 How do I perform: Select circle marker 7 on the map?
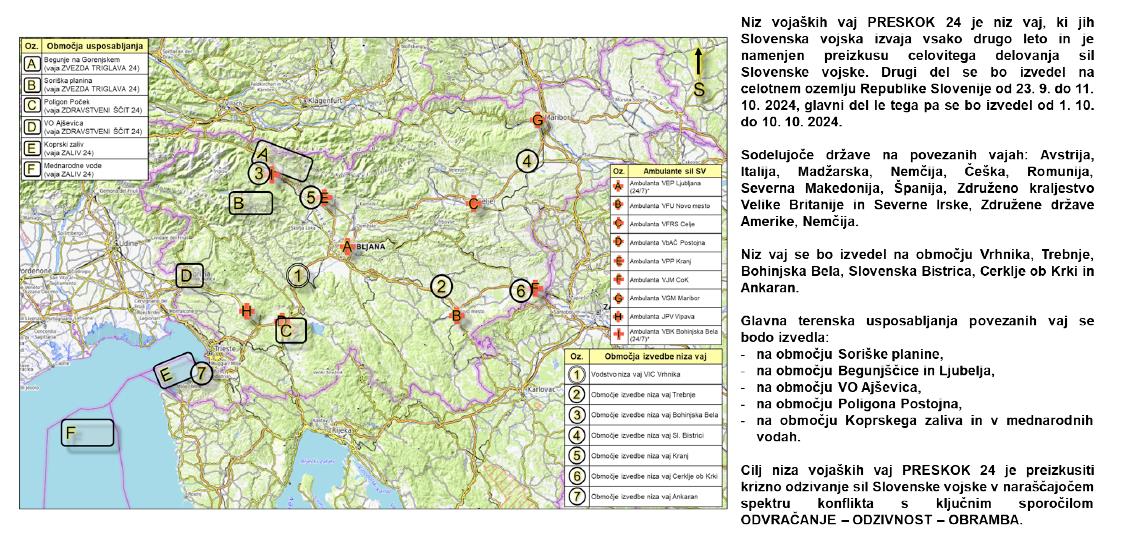[x=202, y=372]
